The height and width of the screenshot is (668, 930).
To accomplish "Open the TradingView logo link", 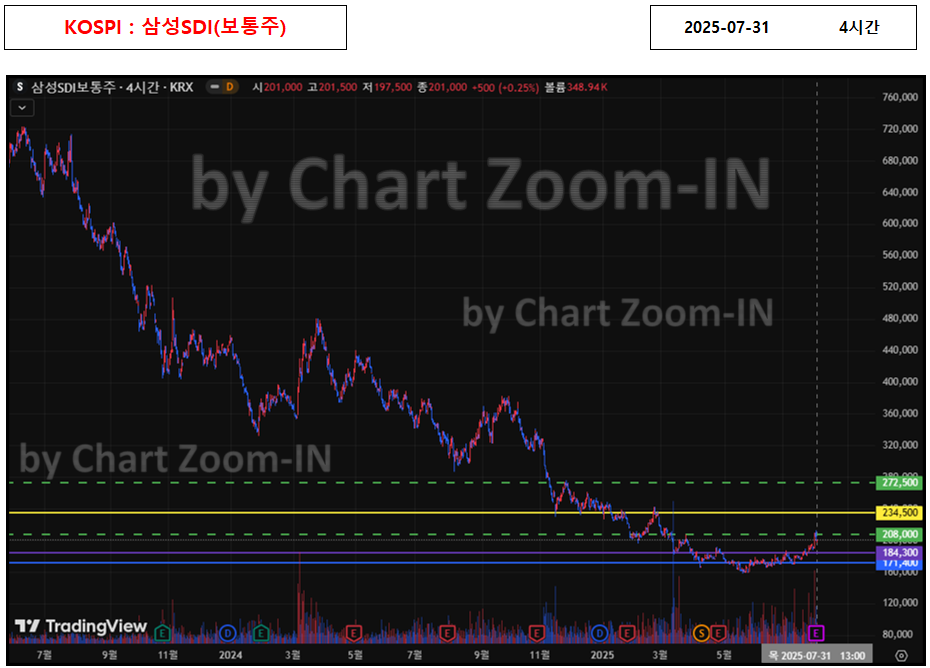I will pyautogui.click(x=81, y=626).
